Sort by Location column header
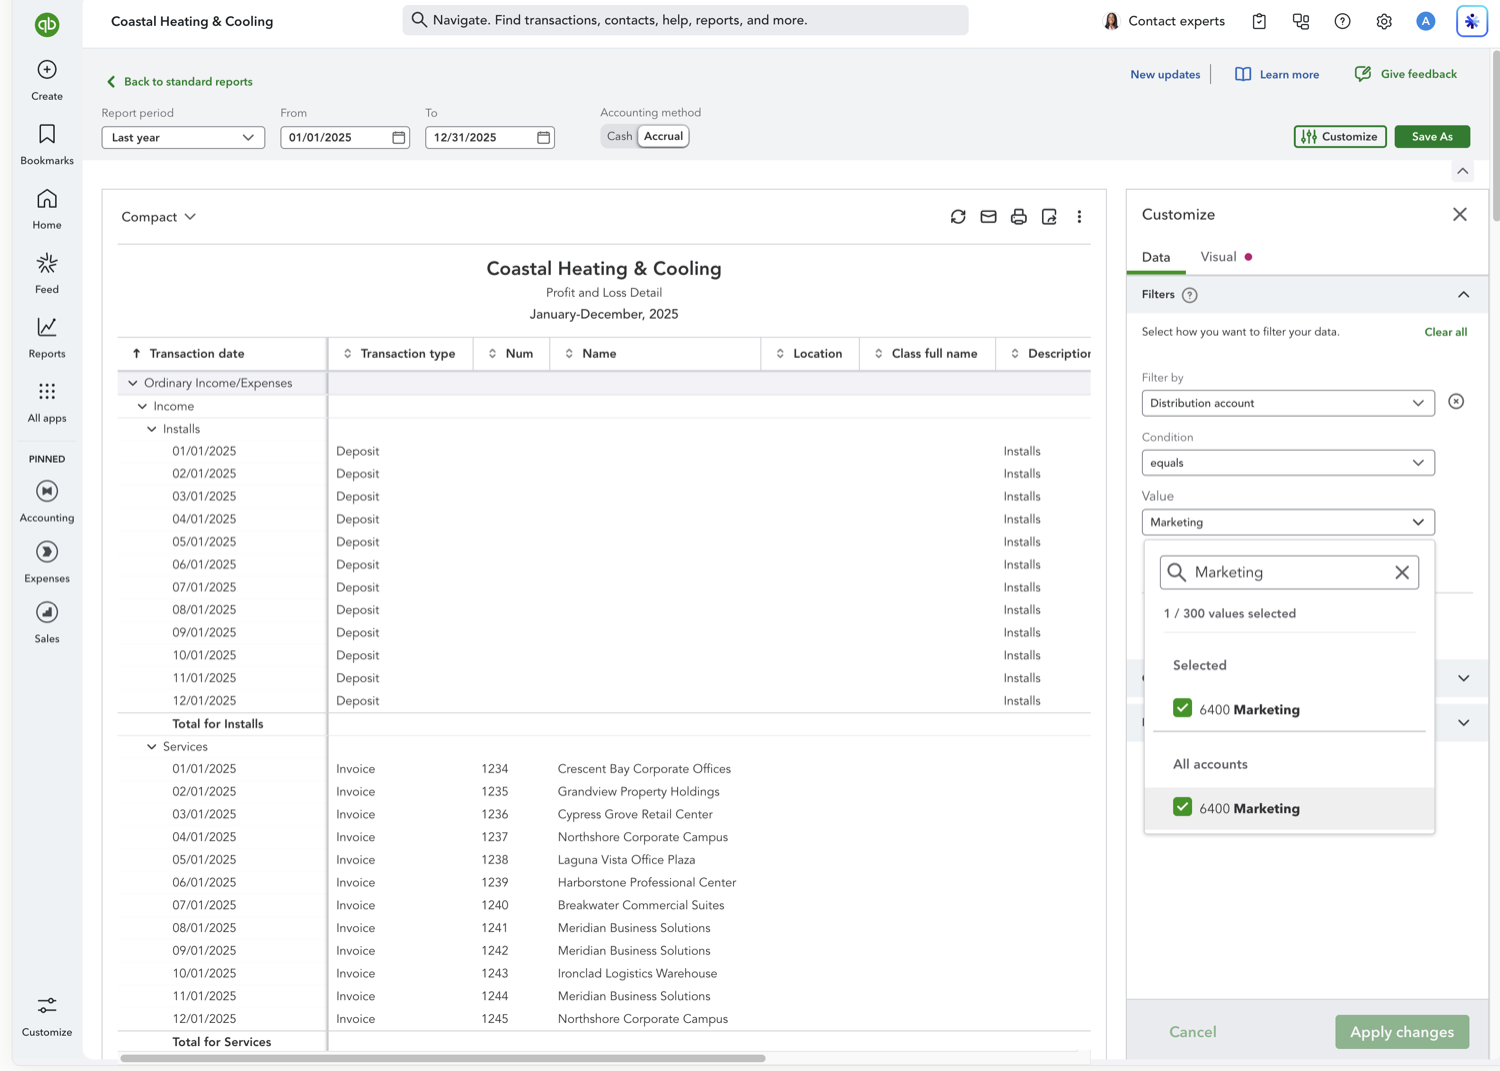The height and width of the screenshot is (1071, 1500). [809, 354]
